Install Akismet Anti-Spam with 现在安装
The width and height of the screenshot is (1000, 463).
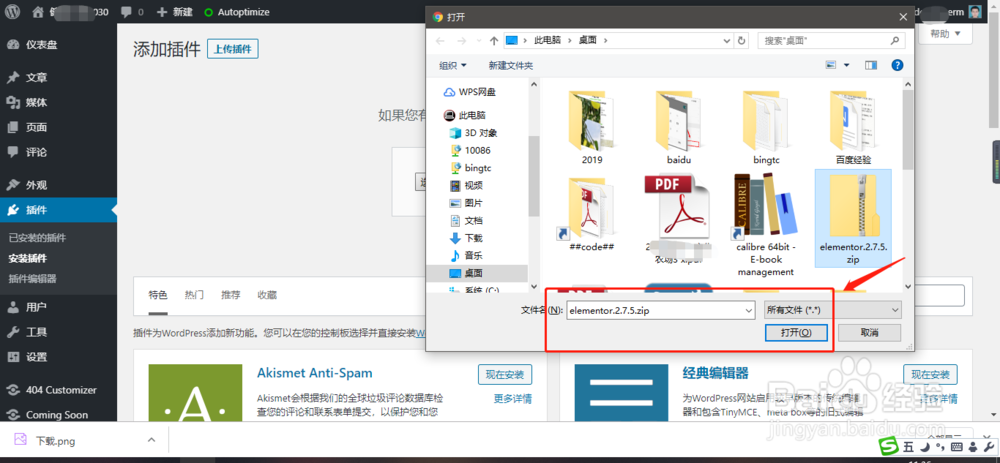click(x=504, y=374)
